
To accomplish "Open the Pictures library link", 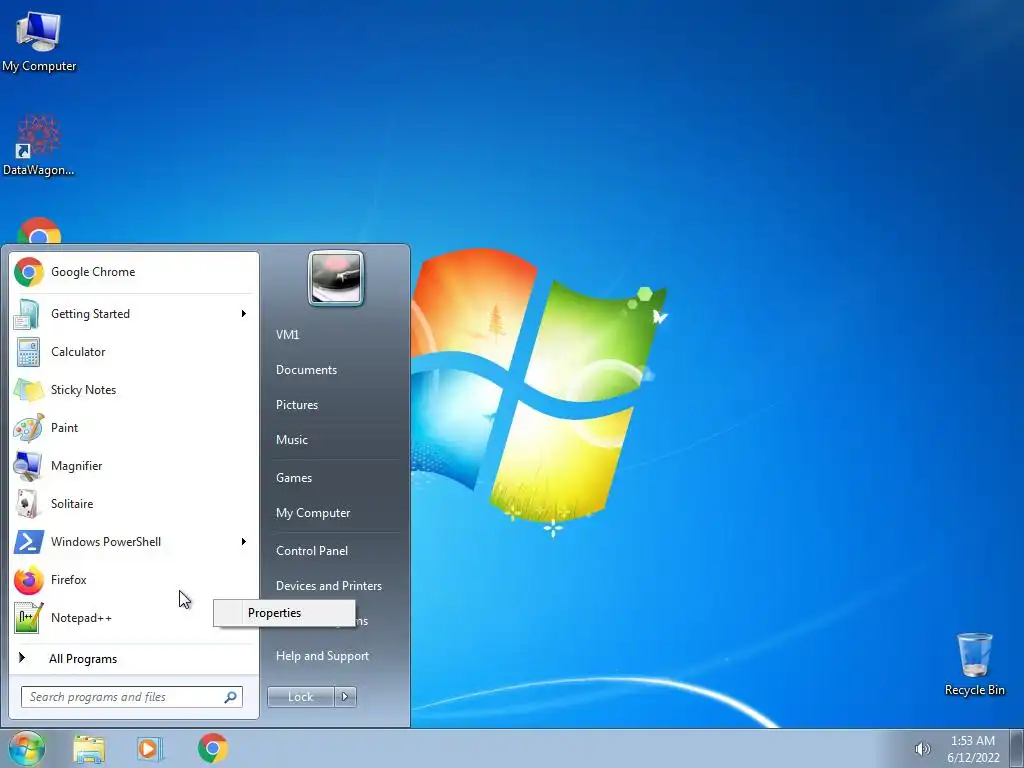I will click(297, 405).
